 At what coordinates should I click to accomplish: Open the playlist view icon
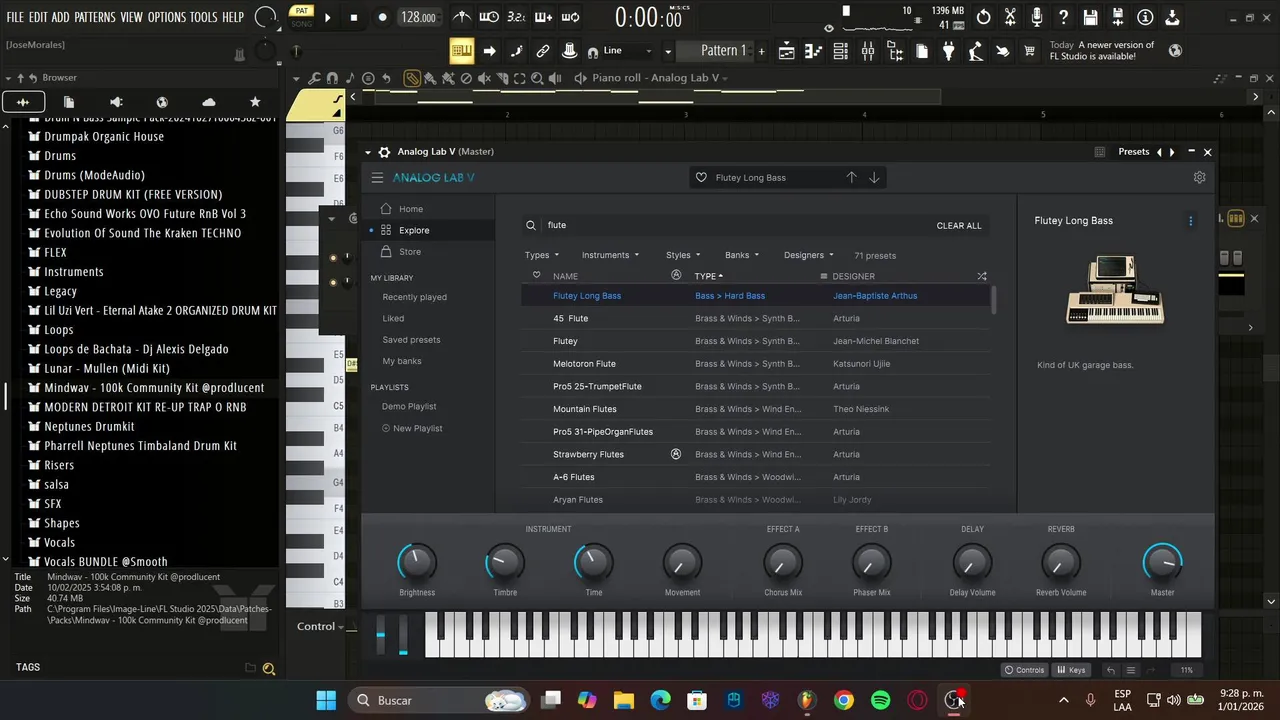786,51
